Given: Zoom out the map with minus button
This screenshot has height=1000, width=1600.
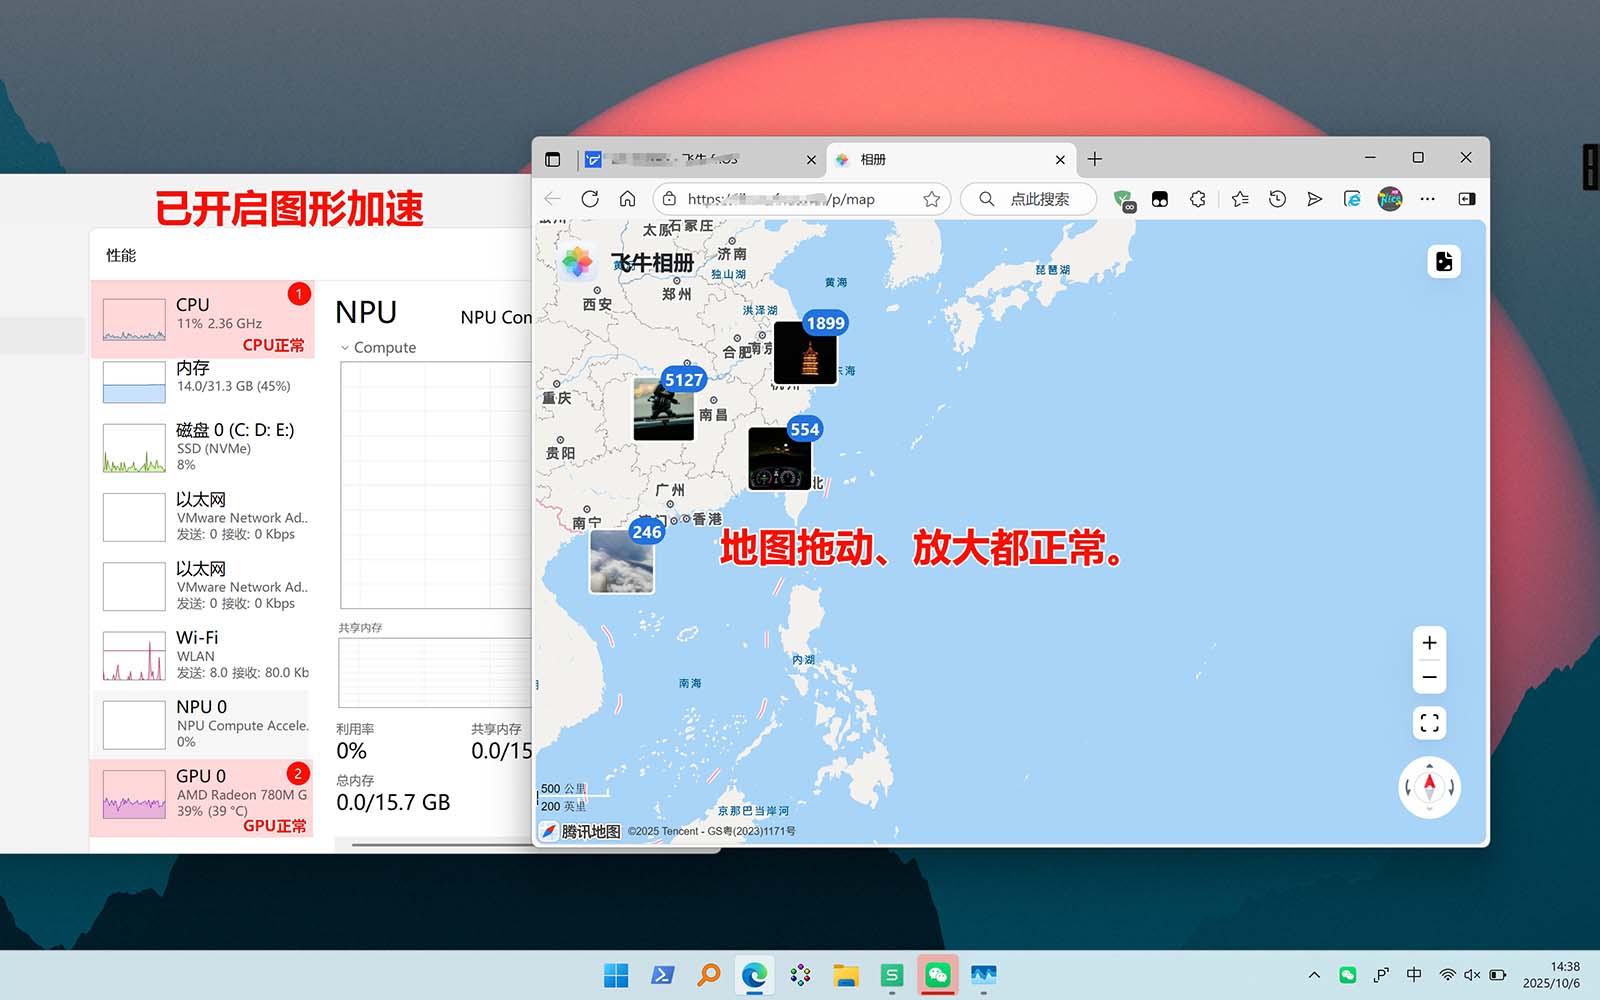Looking at the screenshot, I should pyautogui.click(x=1429, y=677).
